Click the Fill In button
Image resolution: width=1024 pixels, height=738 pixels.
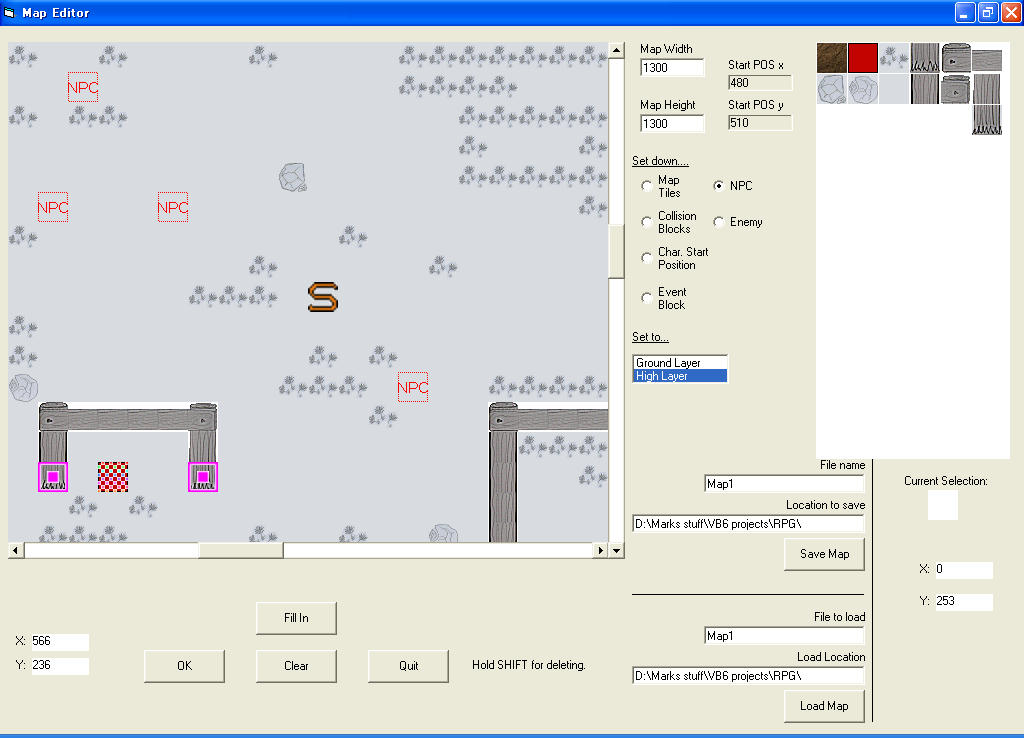pos(296,618)
